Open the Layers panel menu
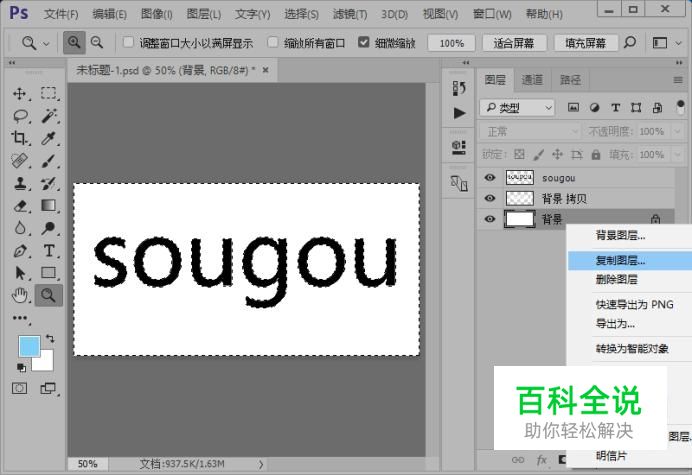 [x=678, y=80]
